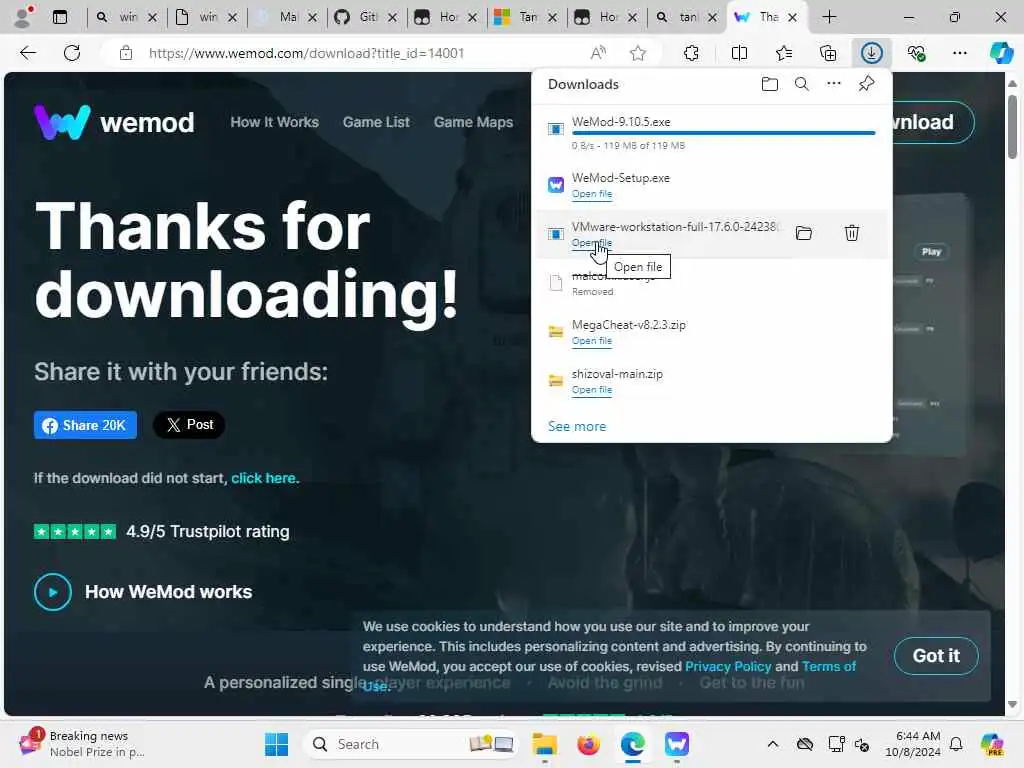This screenshot has height=768, width=1024.
Task: Click the shizoval-main.zip file name
Action: [617, 374]
